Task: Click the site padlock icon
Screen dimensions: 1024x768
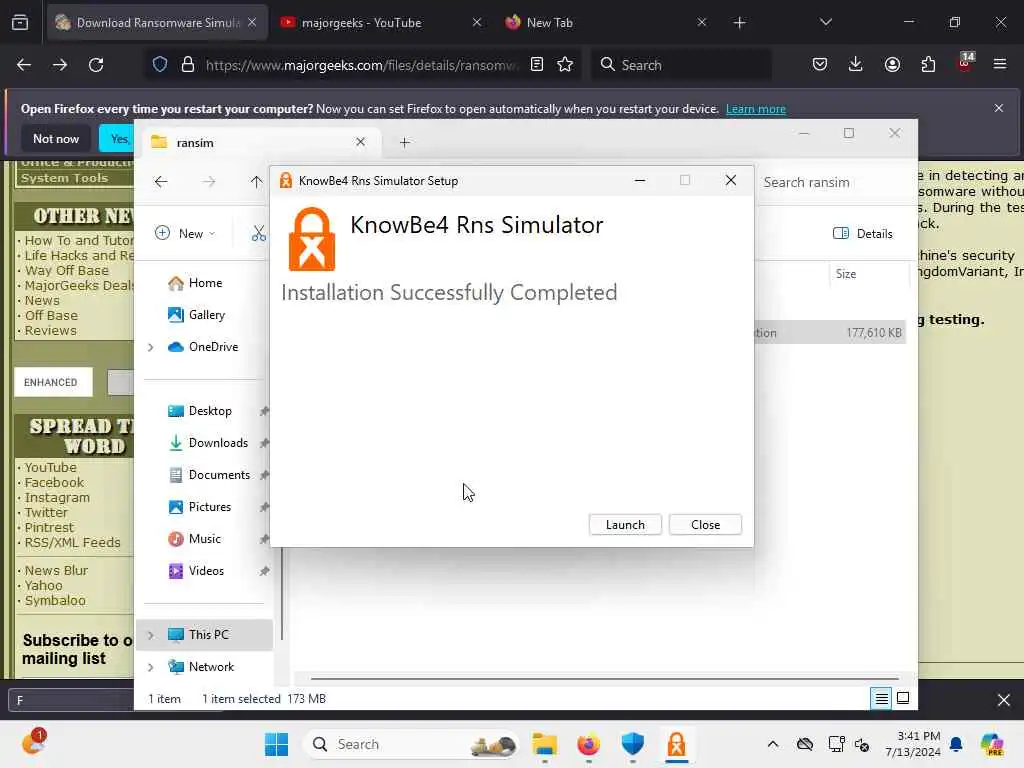Action: coord(188,65)
